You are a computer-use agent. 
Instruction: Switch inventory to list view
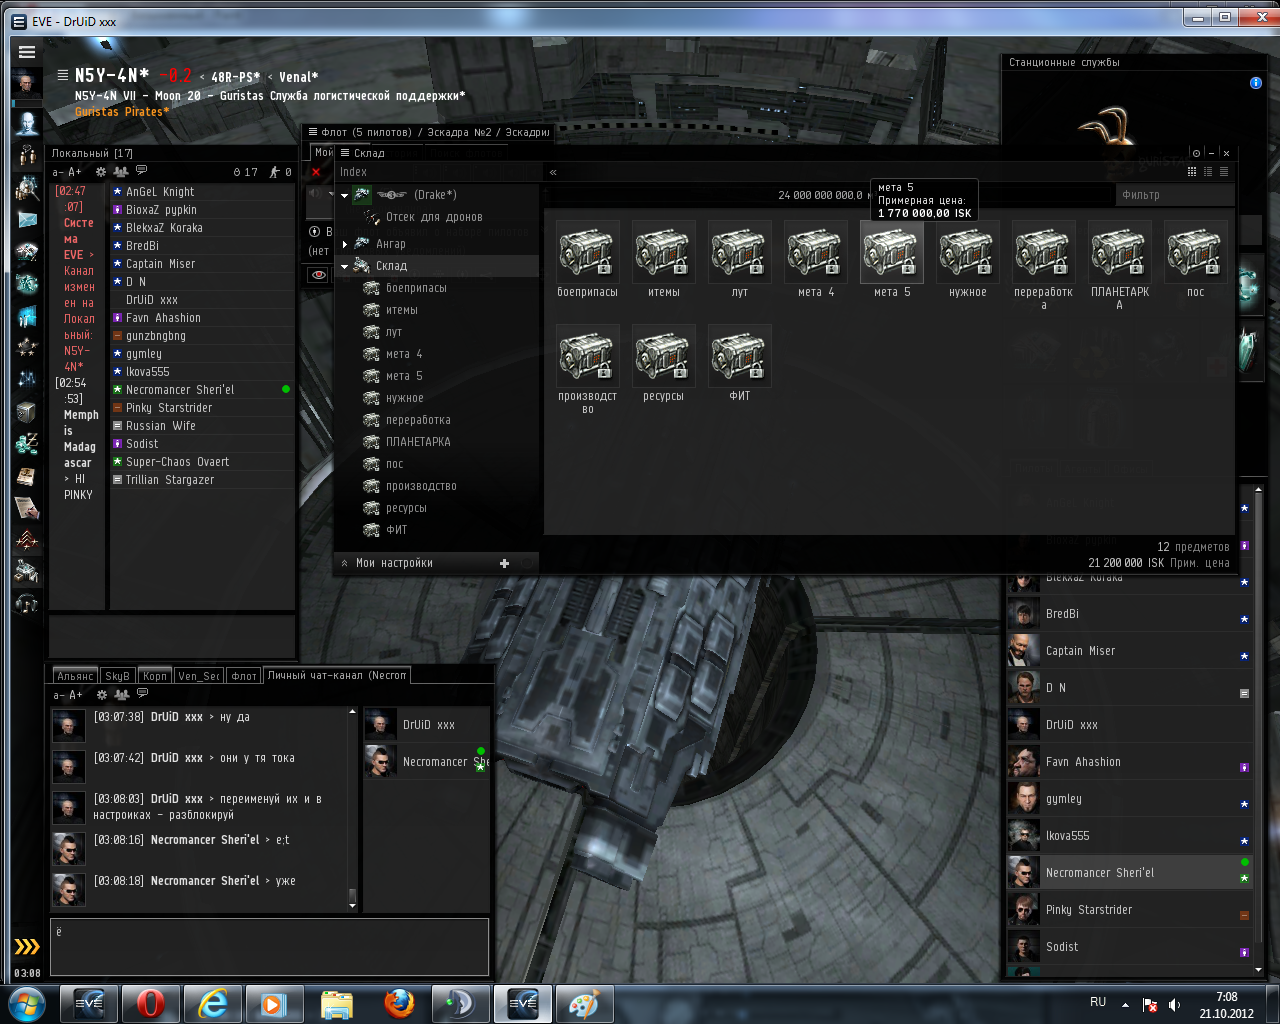coord(1224,172)
